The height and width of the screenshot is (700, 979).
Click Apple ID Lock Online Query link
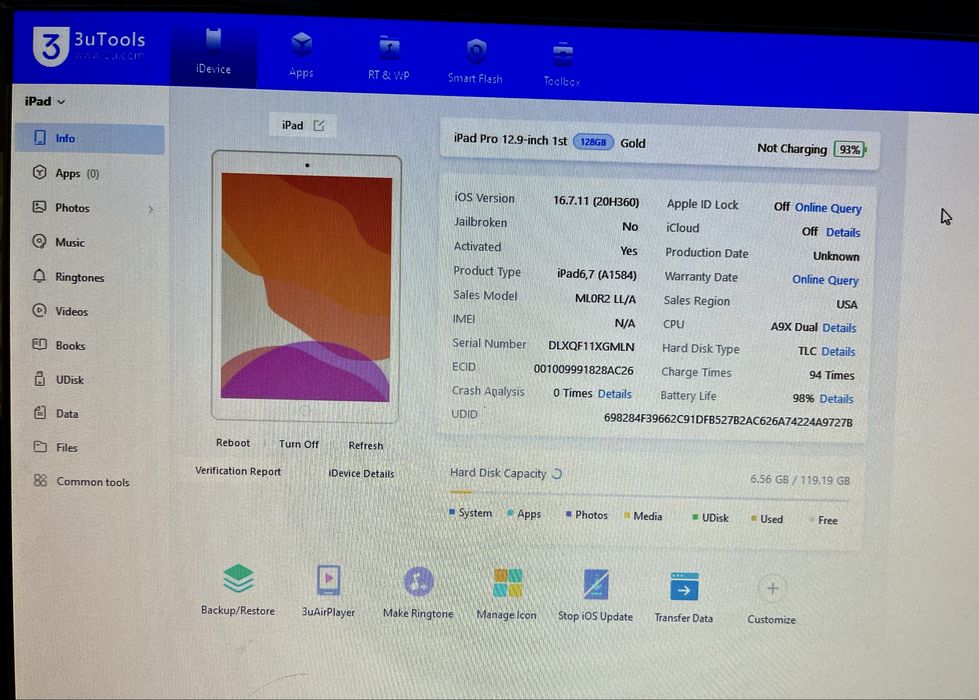(x=828, y=208)
